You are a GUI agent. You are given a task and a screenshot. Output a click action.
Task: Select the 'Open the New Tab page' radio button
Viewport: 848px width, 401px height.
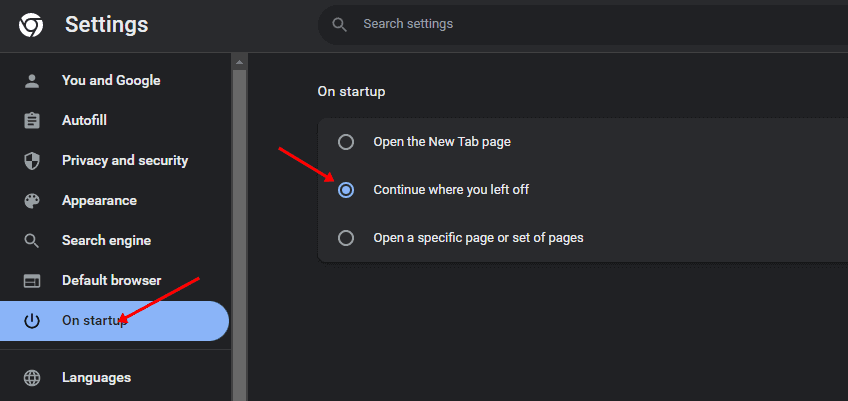(346, 142)
